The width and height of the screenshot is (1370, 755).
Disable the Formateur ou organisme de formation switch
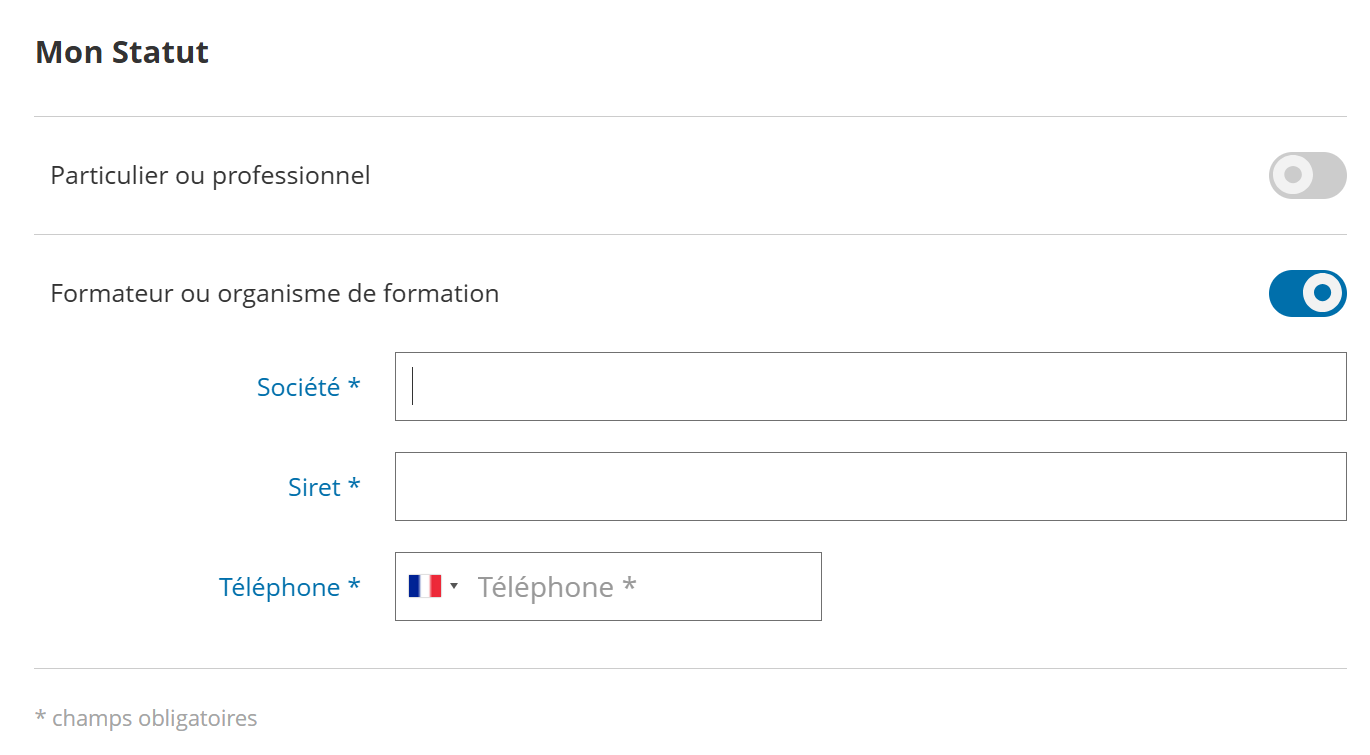click(x=1307, y=293)
